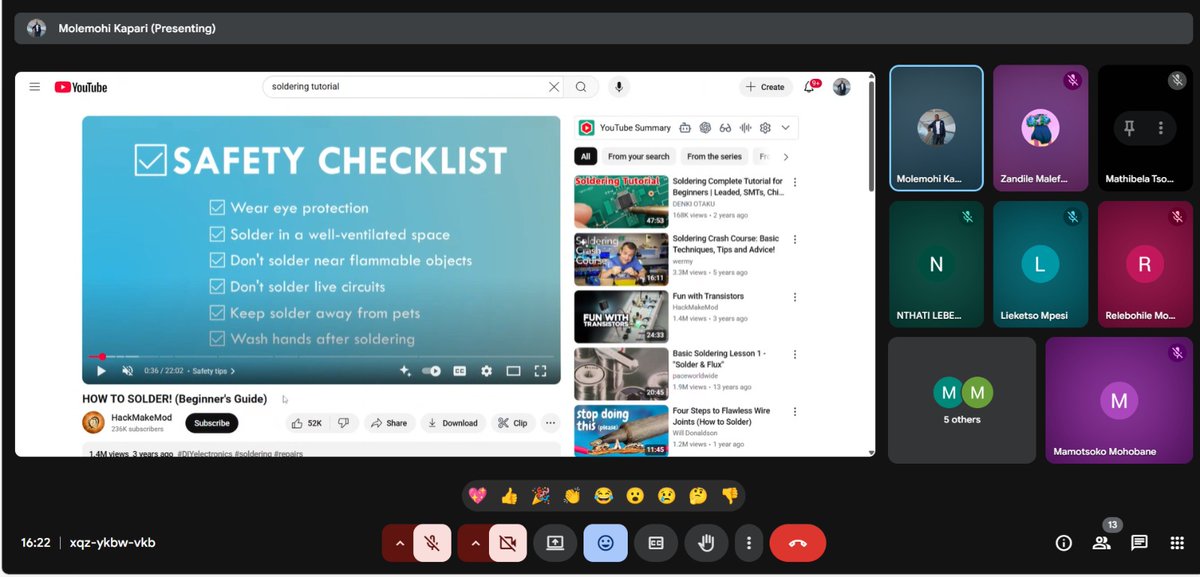Unmute the video player volume
The image size is (1200, 577).
(127, 371)
